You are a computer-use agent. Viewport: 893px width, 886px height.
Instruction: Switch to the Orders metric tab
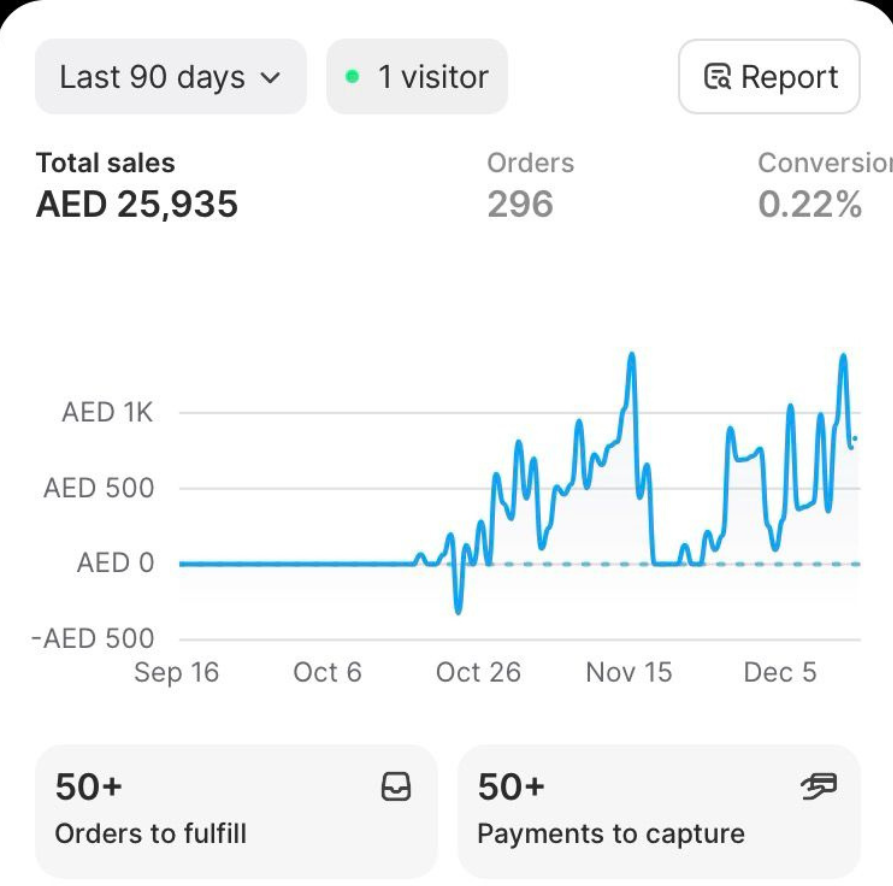[x=530, y=163]
